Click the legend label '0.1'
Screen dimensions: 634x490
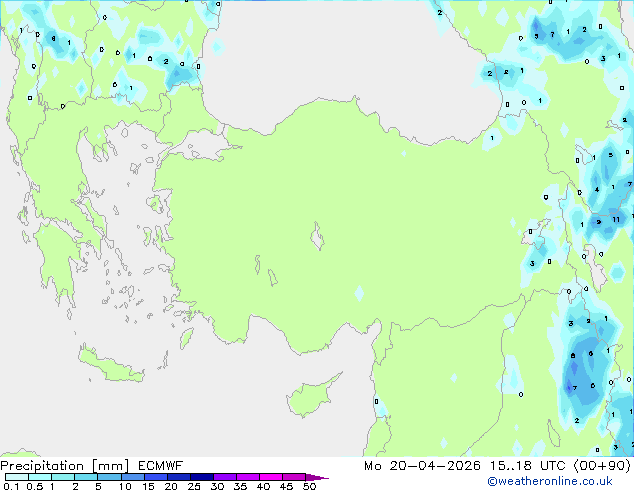click(11, 486)
